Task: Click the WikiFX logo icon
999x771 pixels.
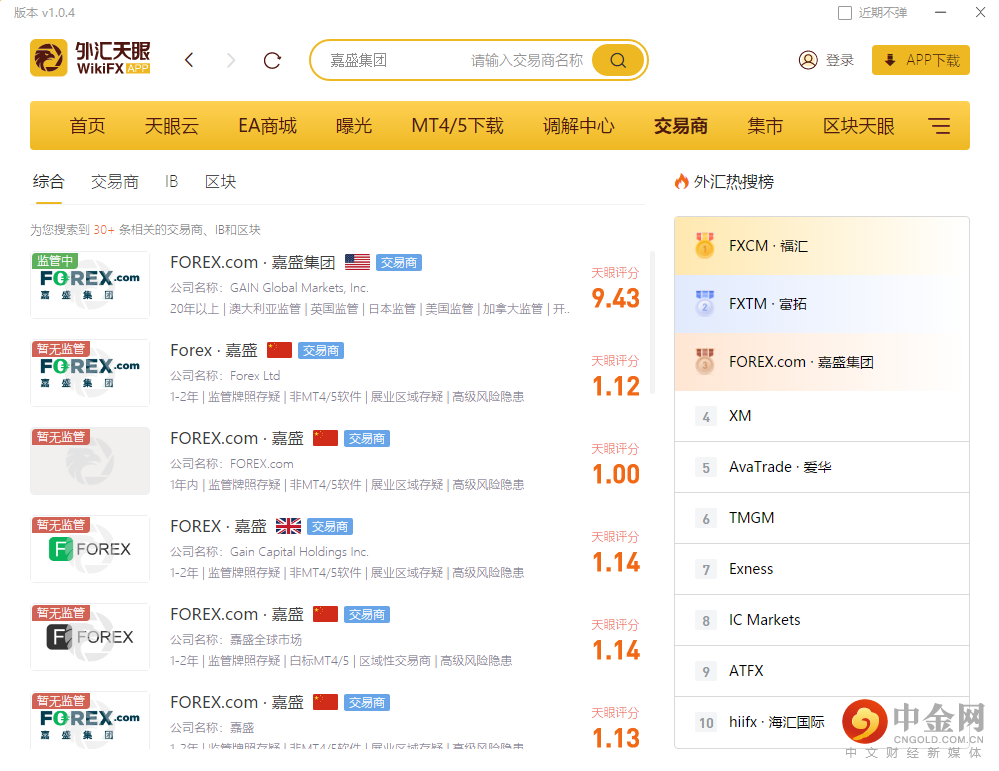Action: [48, 59]
